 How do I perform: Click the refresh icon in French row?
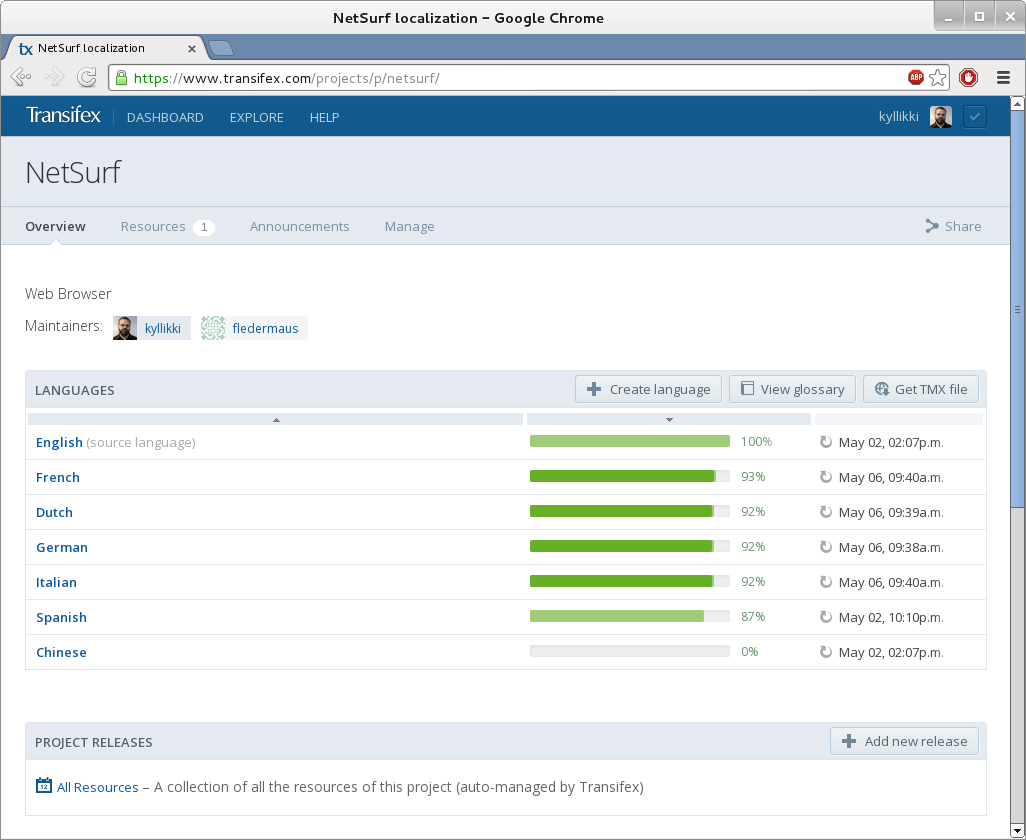click(x=826, y=477)
